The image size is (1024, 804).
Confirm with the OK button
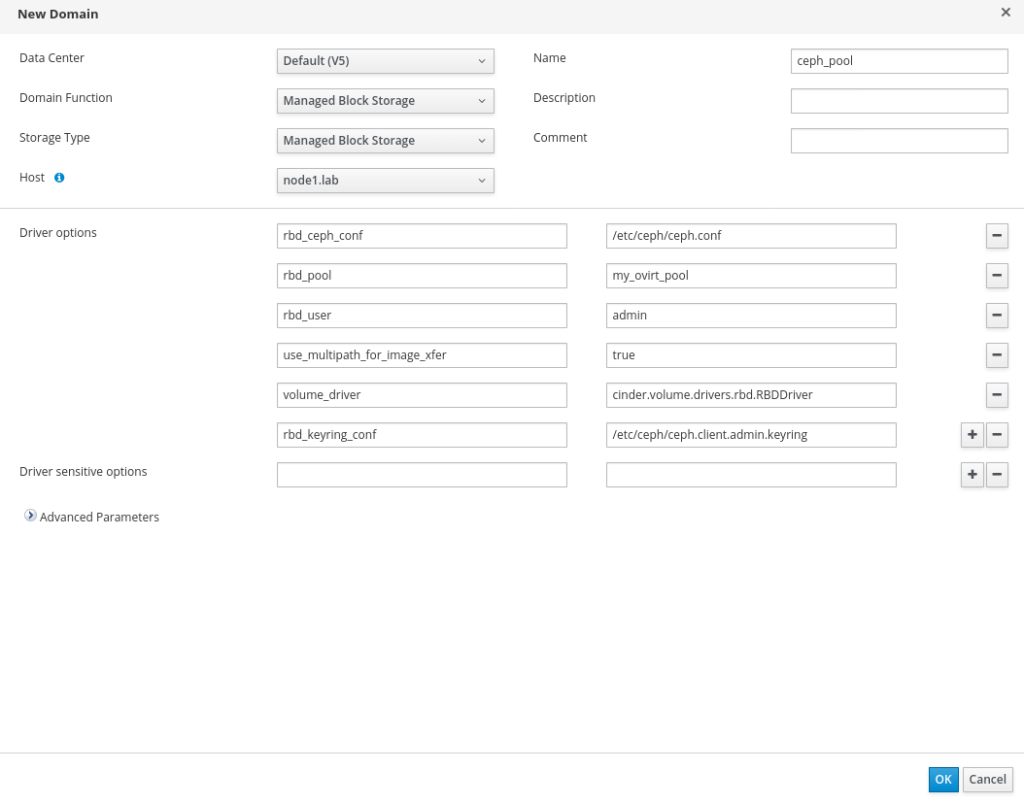tap(943, 779)
